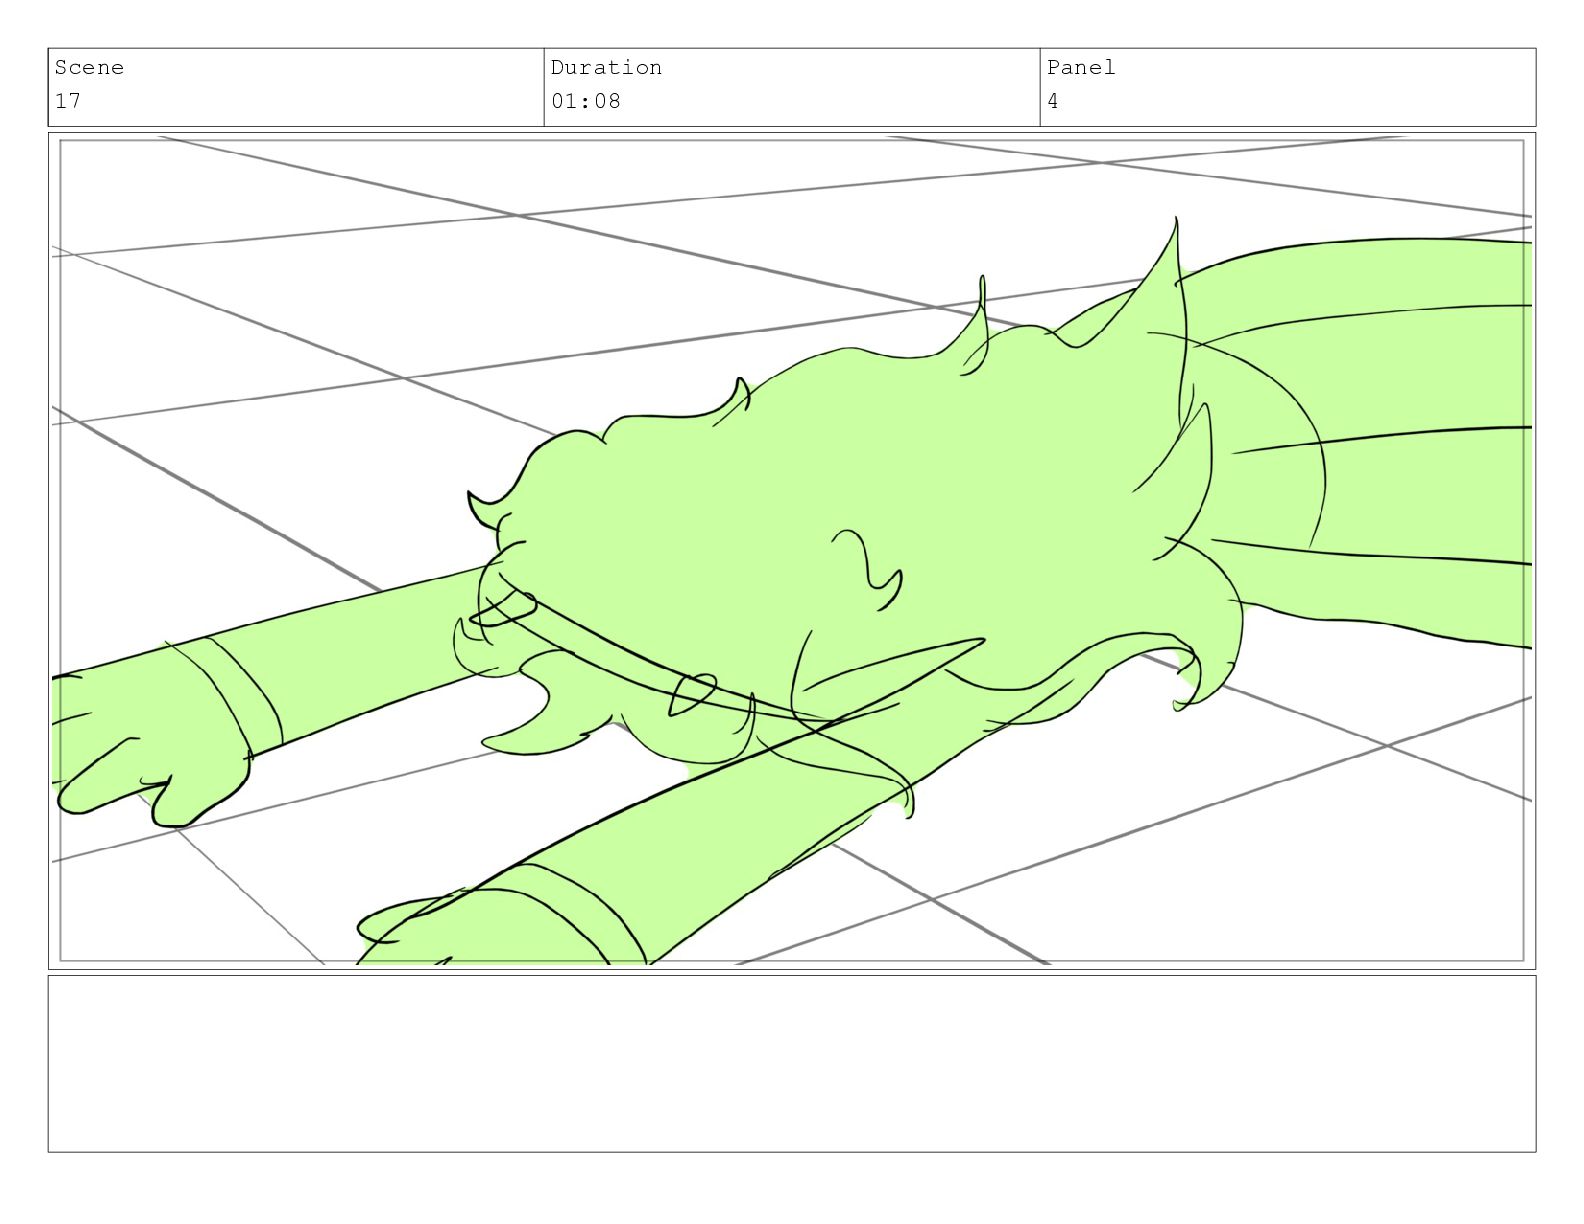Viewport: 1584px width, 1224px height.
Task: Click the storyboard panel drawing
Action: (x=792, y=550)
